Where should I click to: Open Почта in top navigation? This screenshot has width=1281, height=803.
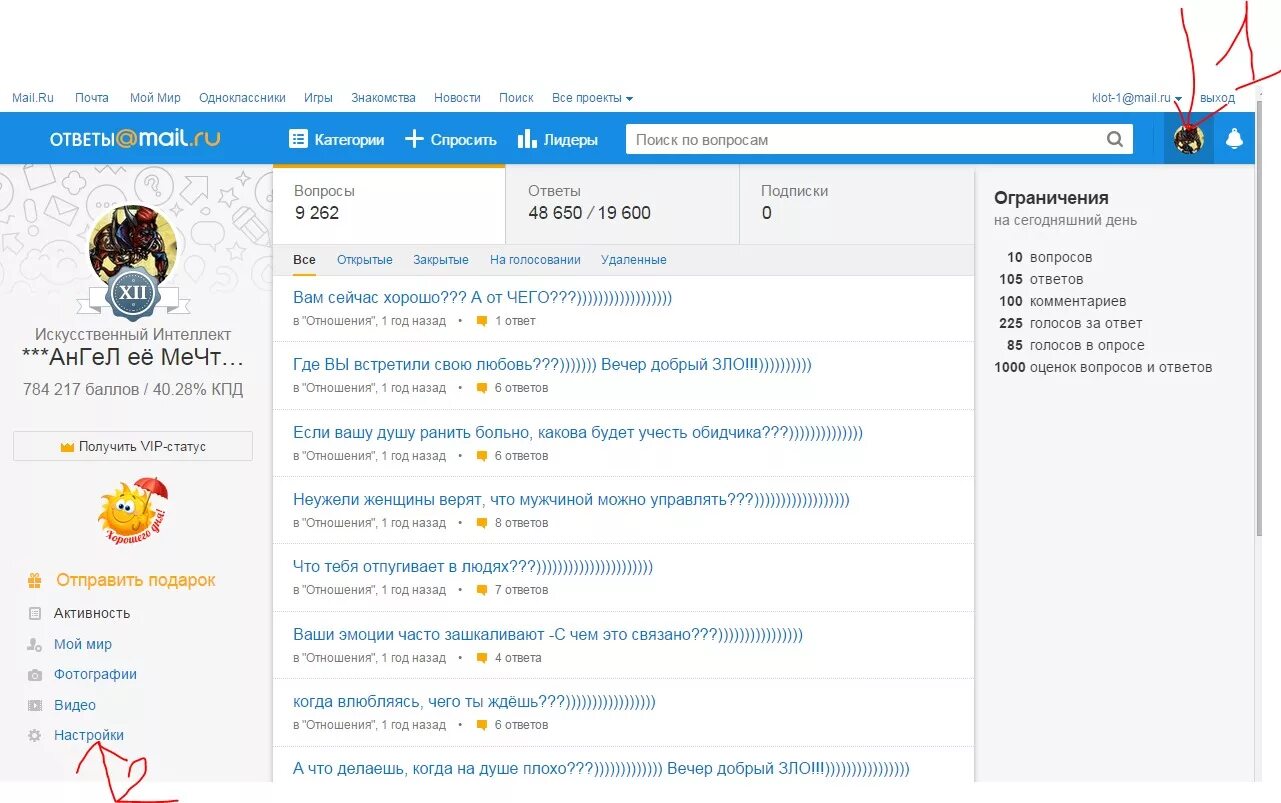click(92, 98)
